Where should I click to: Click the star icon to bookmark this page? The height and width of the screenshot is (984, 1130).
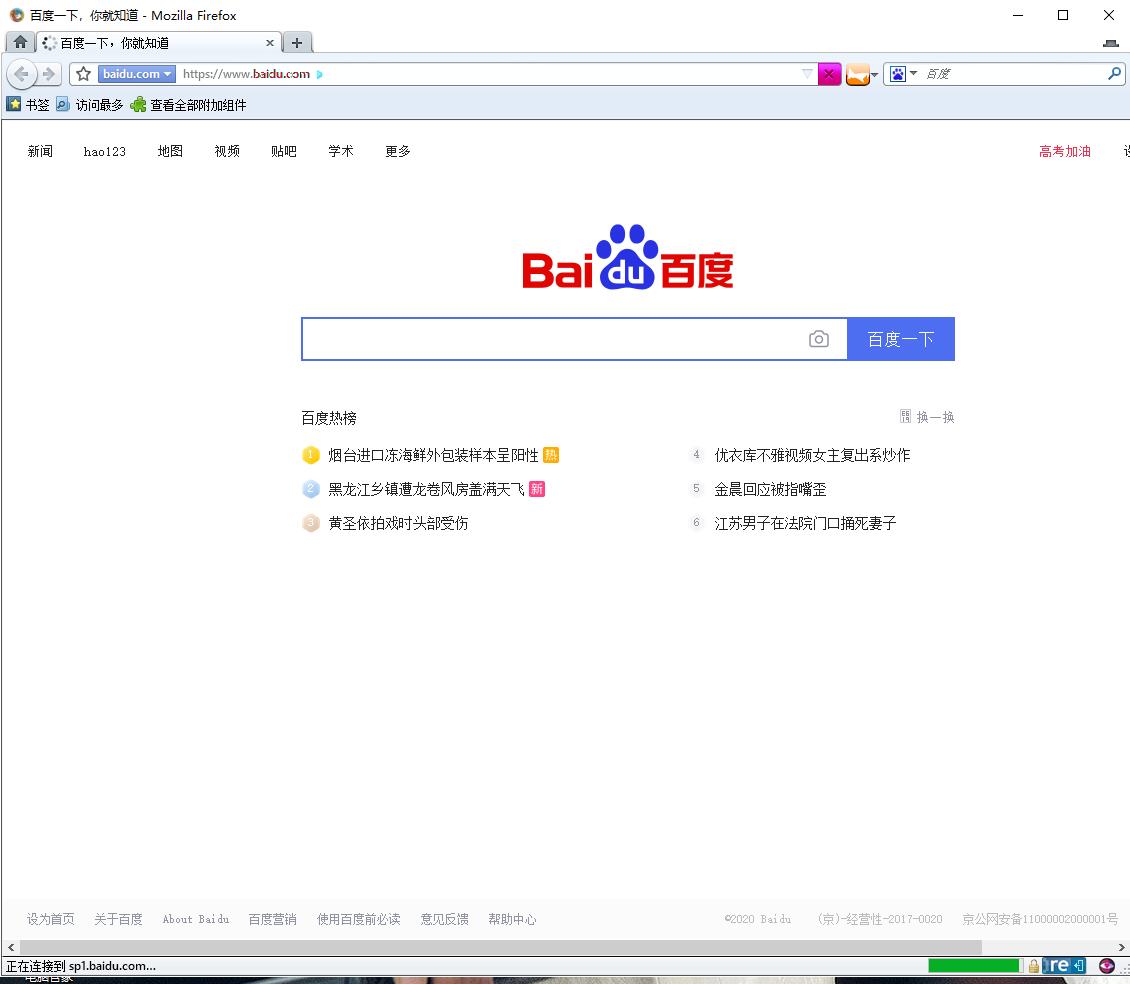[x=82, y=73]
